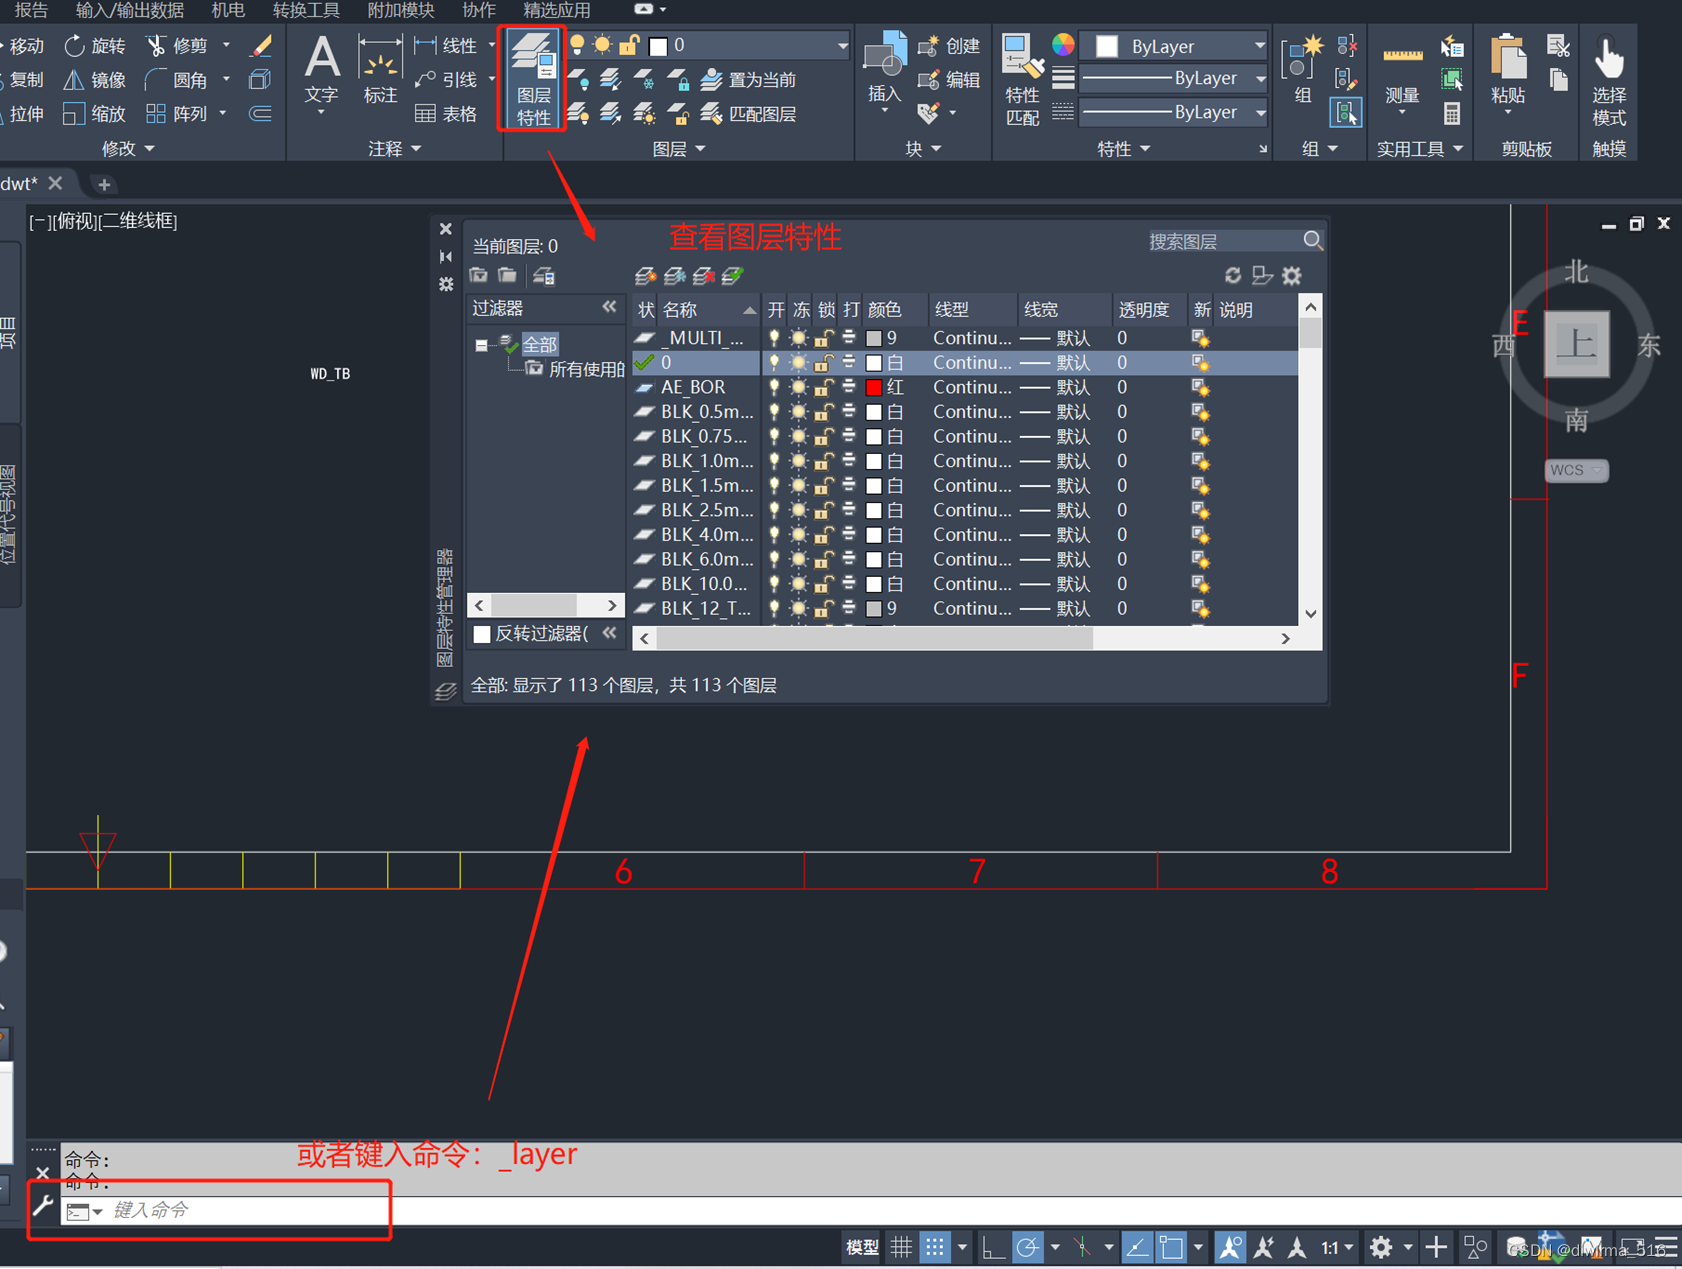
Task: Click the Text (文字) annotation tool
Action: point(322,68)
